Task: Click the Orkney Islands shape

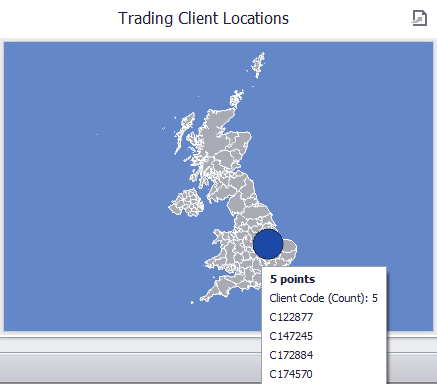Action: click(x=236, y=98)
